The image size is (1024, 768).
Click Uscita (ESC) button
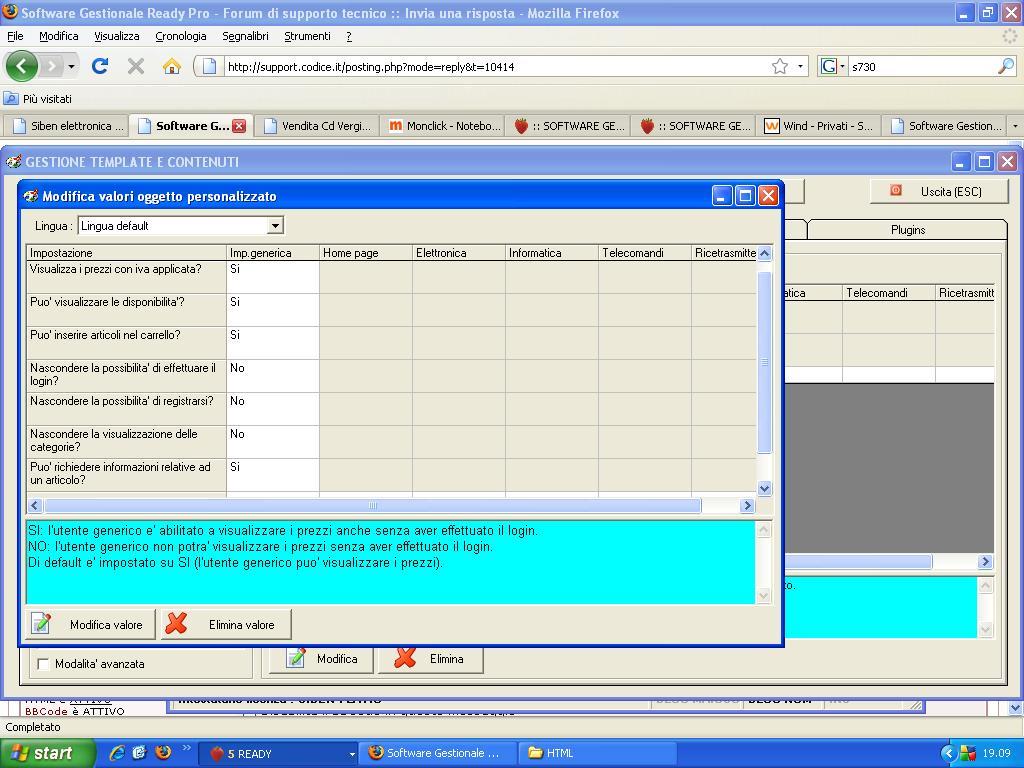pos(939,191)
